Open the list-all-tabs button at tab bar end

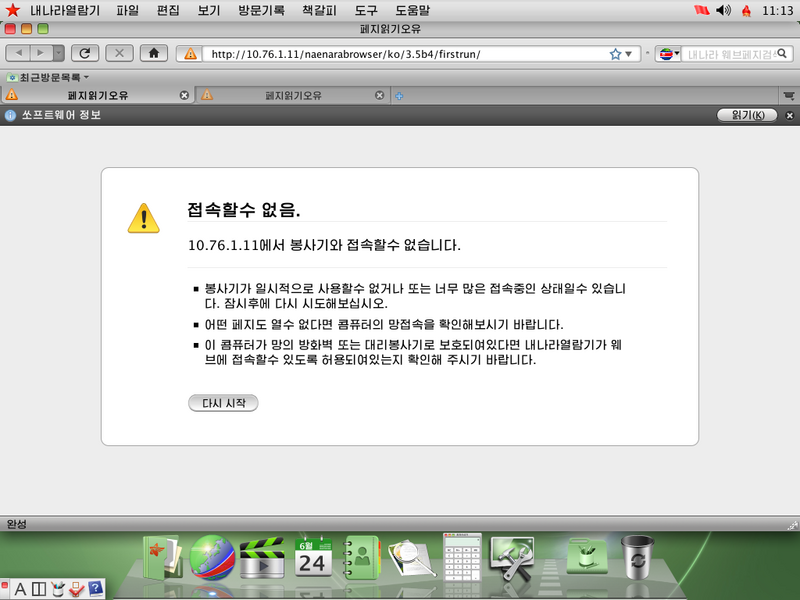tap(789, 95)
